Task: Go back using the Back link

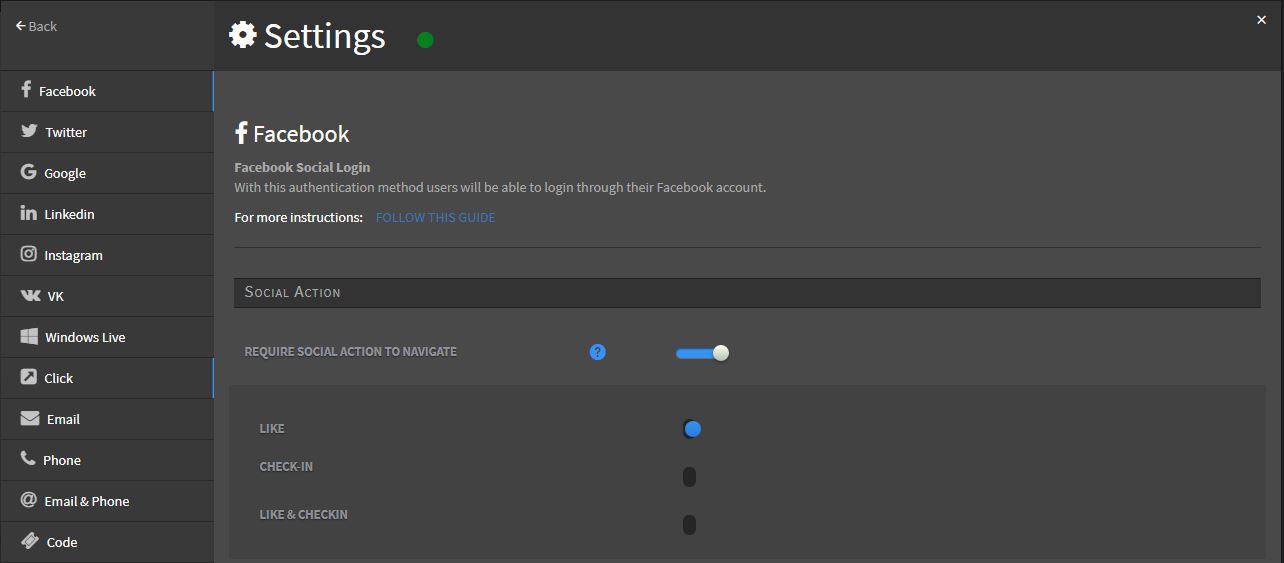Action: (36, 26)
